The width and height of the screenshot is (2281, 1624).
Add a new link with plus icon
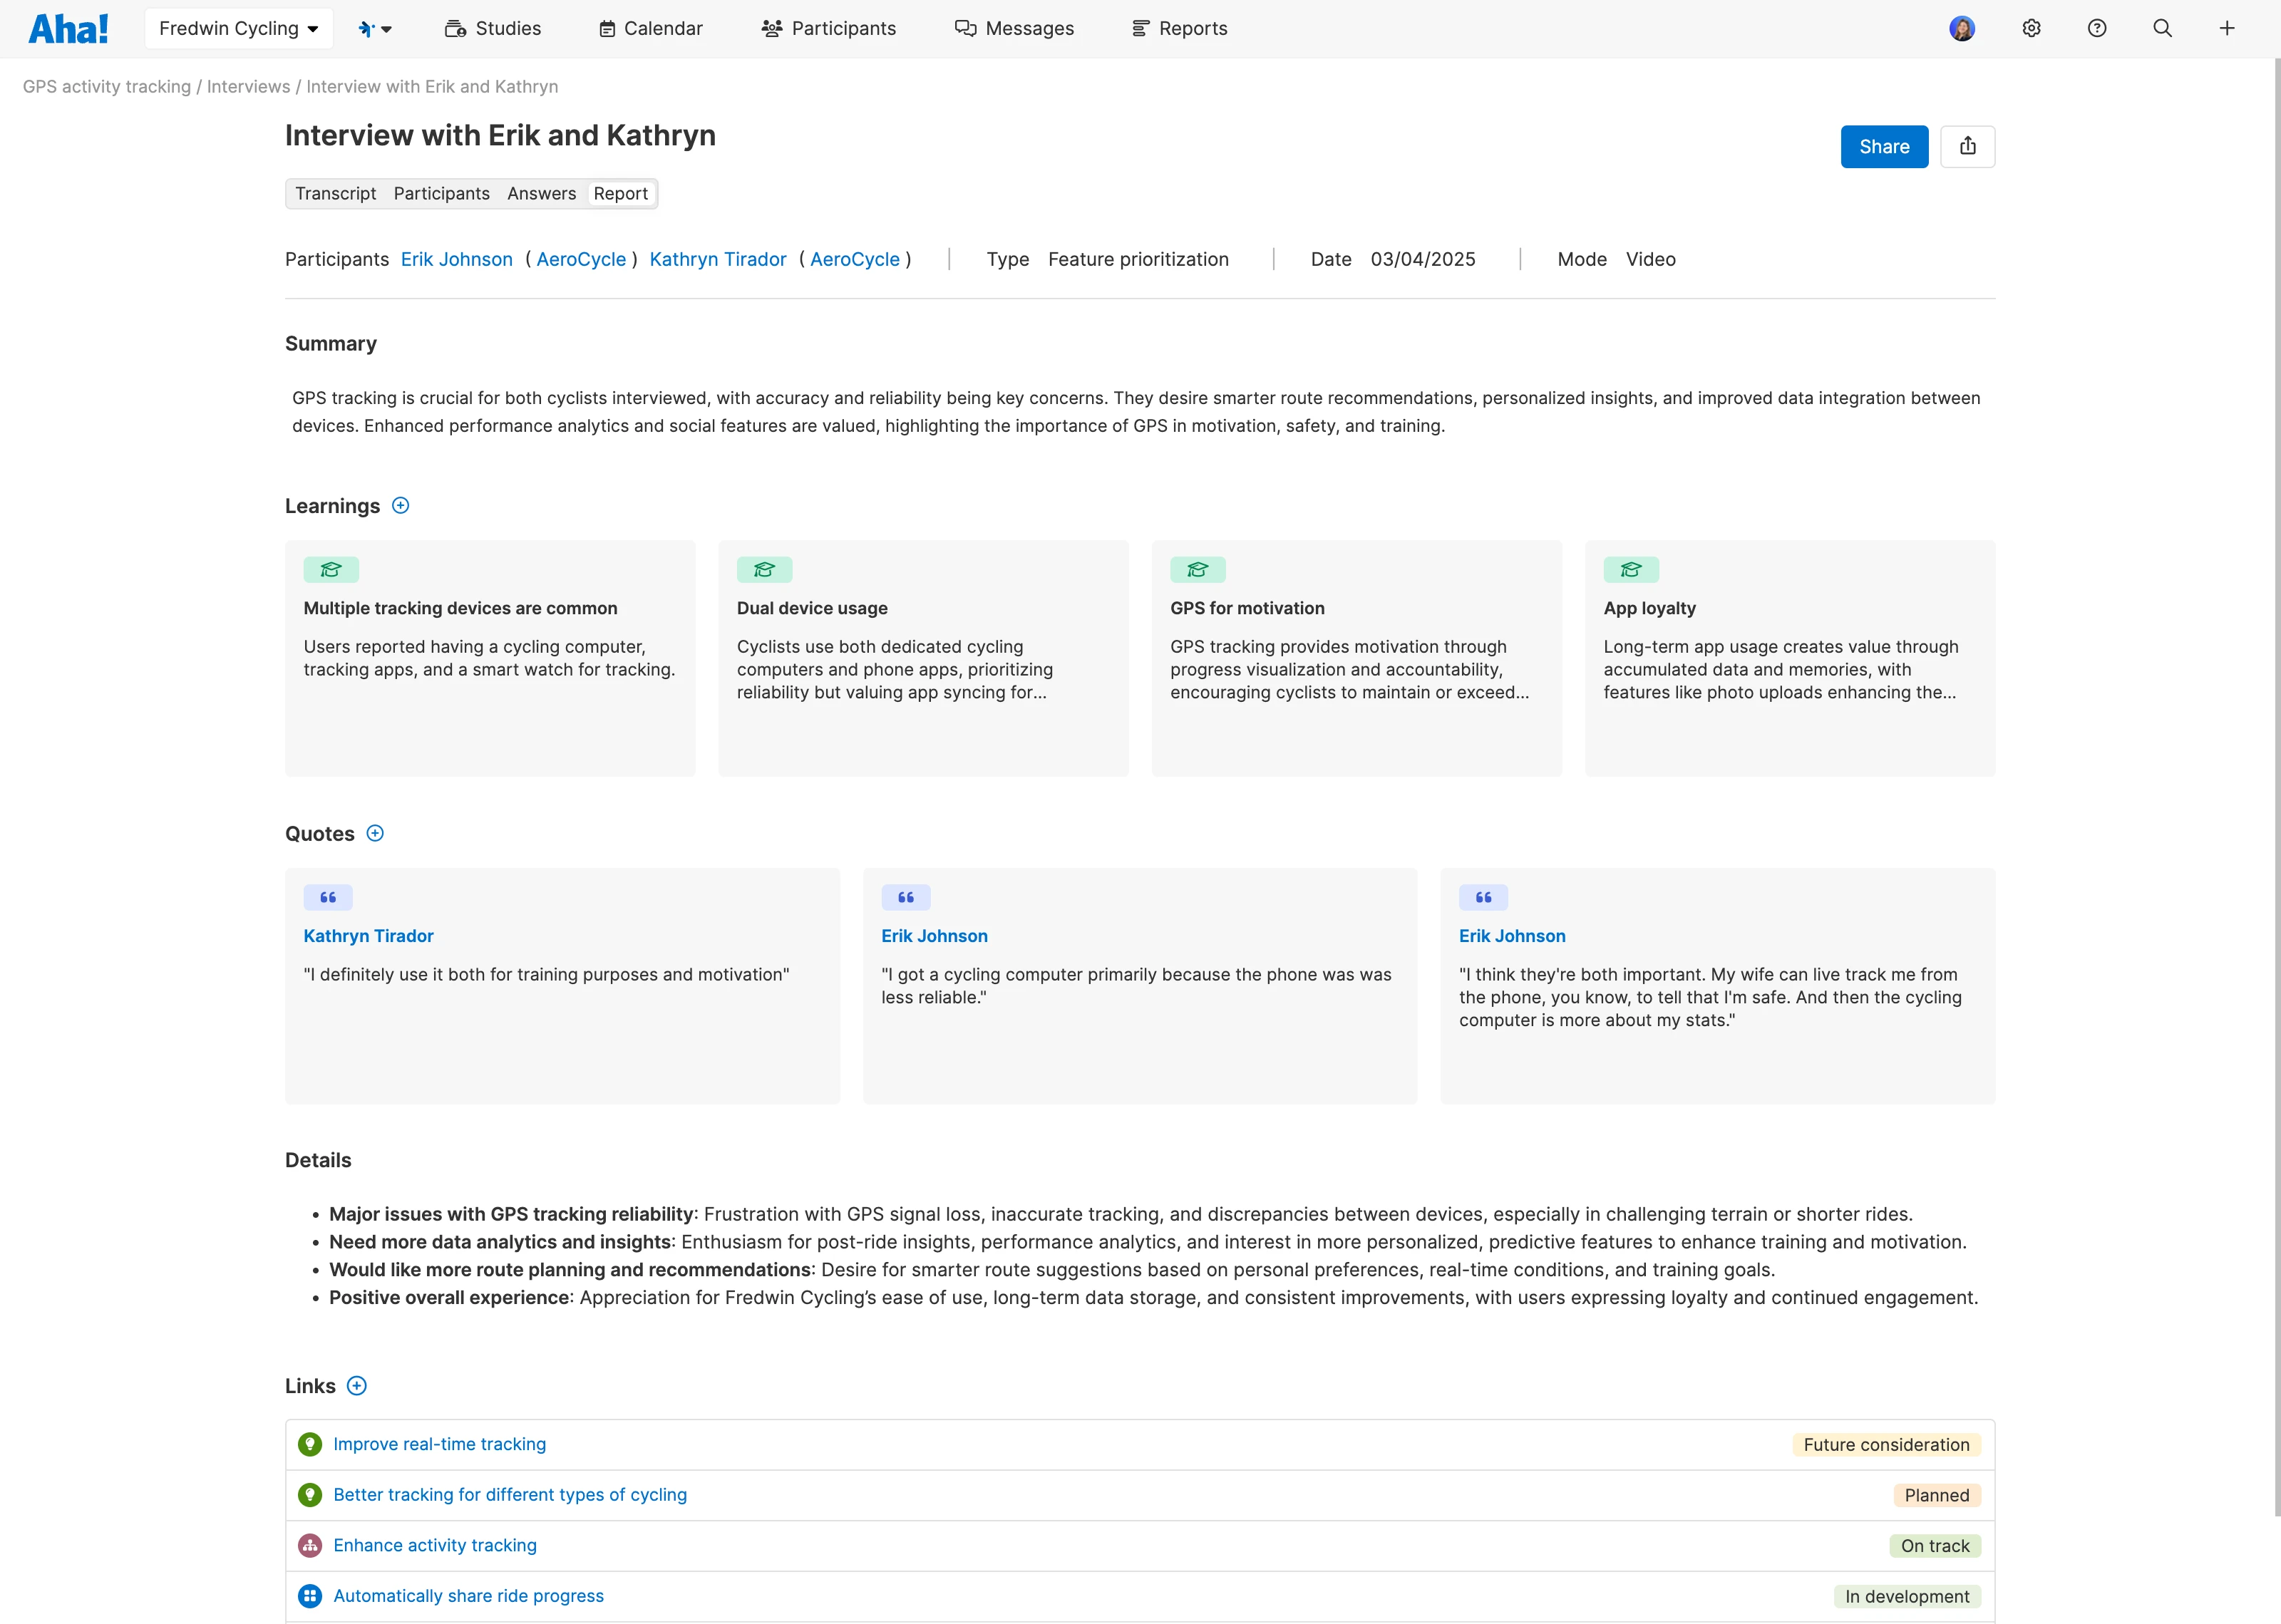(x=357, y=1386)
